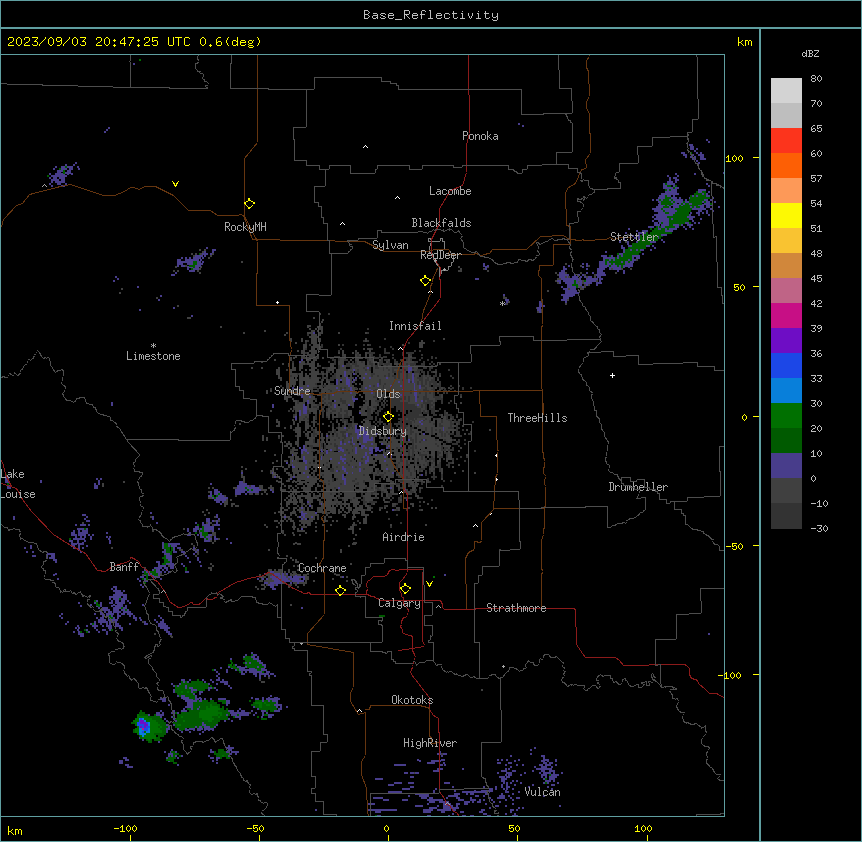Click the ThreeHills town label
Viewport: 862px width, 842px height.
coord(537,418)
